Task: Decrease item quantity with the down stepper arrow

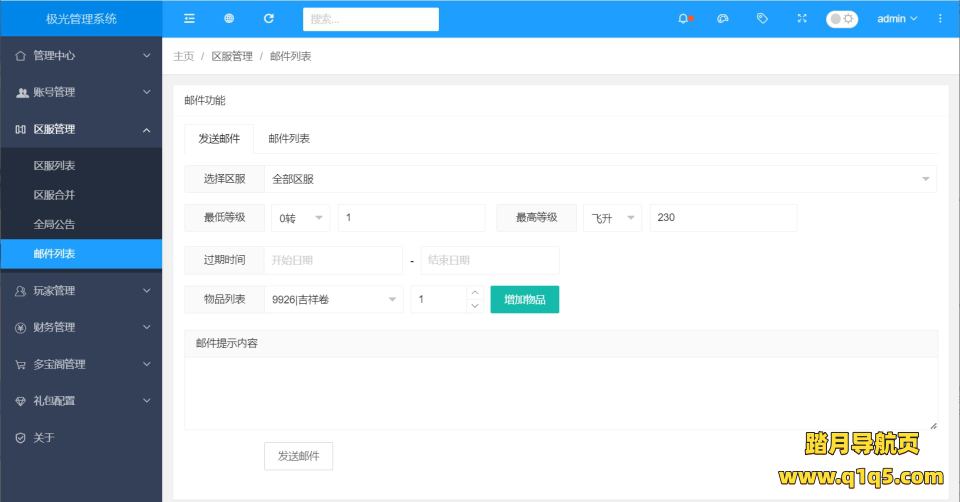Action: pyautogui.click(x=474, y=306)
